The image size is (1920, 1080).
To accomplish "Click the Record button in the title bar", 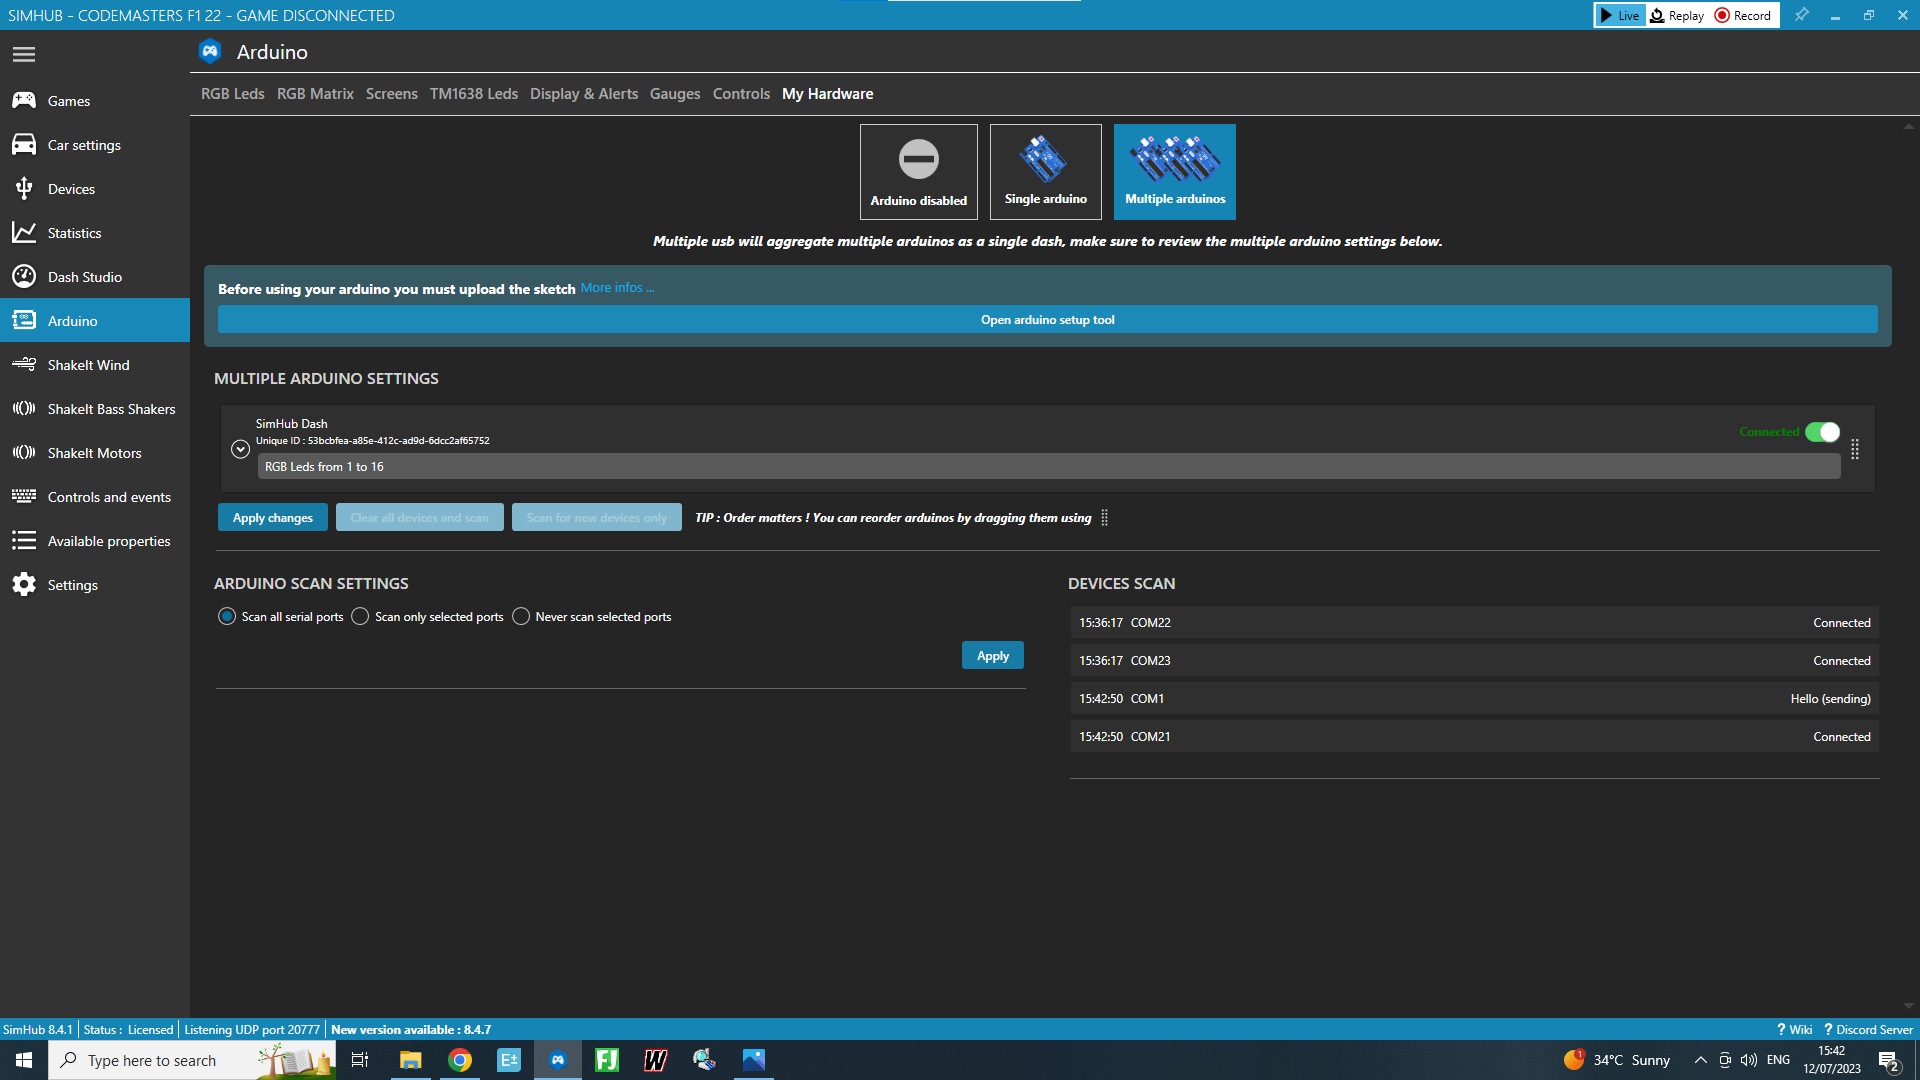I will 1743,15.
